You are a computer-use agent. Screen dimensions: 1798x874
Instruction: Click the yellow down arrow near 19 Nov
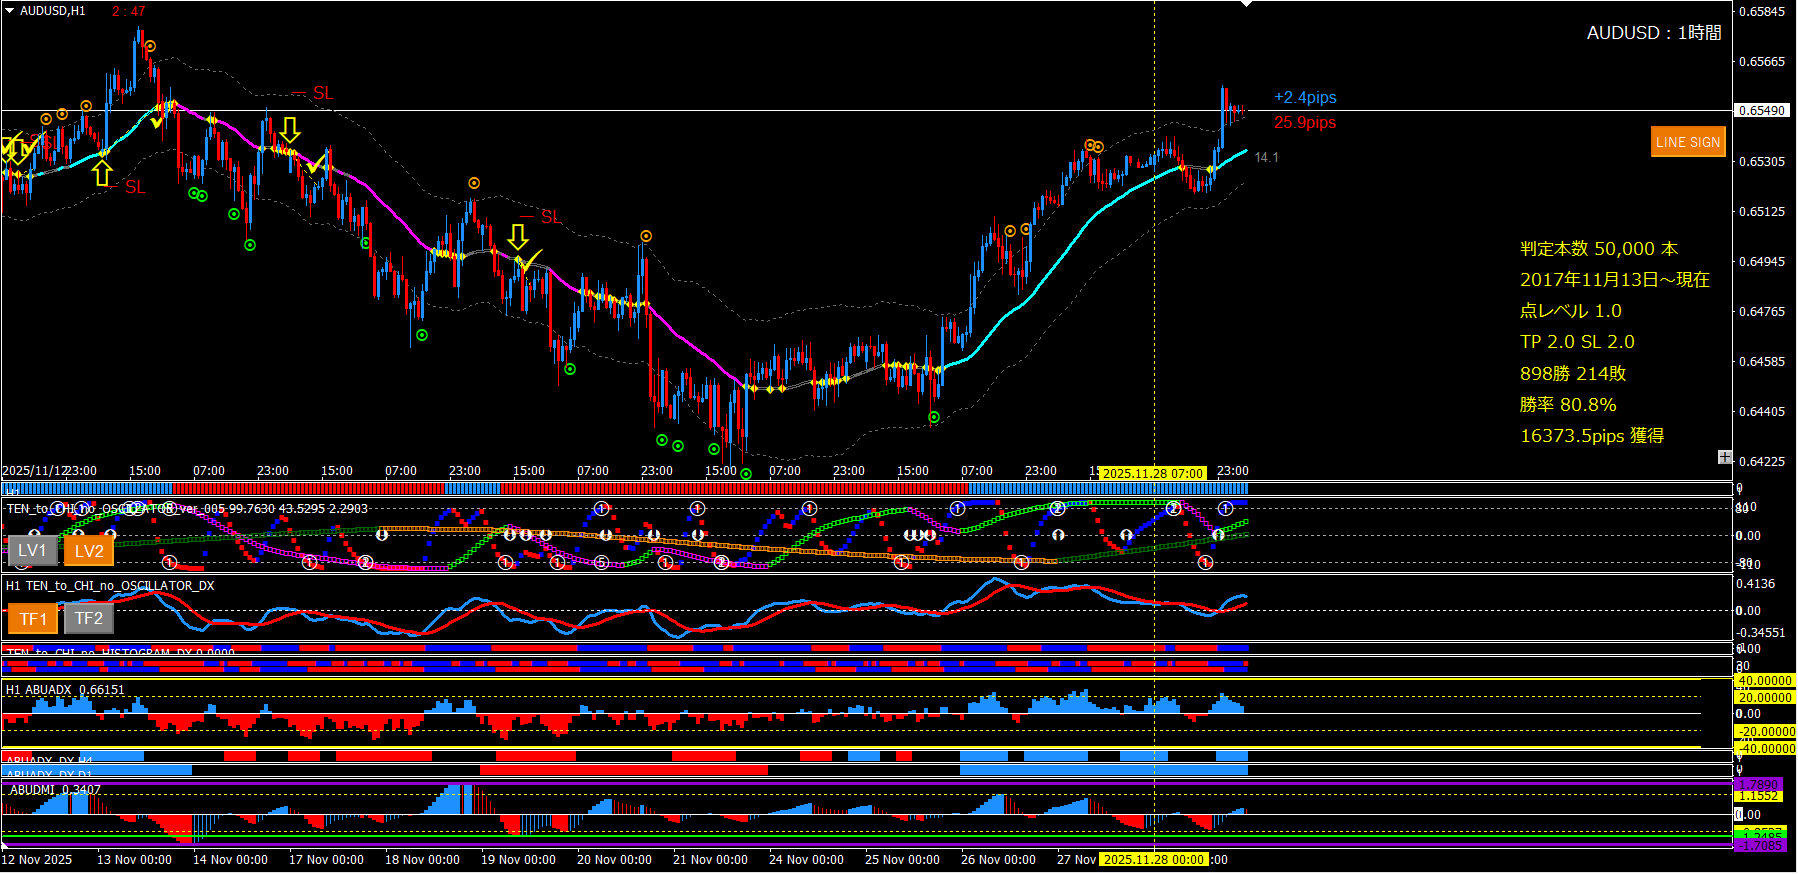[x=517, y=236]
